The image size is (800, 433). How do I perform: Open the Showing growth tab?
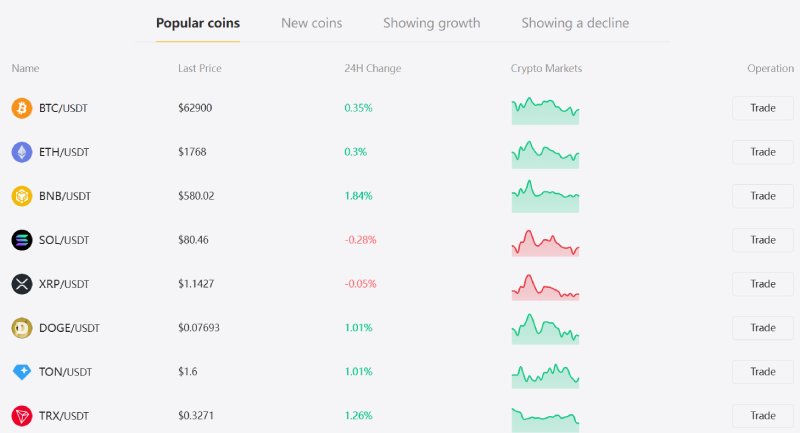[432, 23]
